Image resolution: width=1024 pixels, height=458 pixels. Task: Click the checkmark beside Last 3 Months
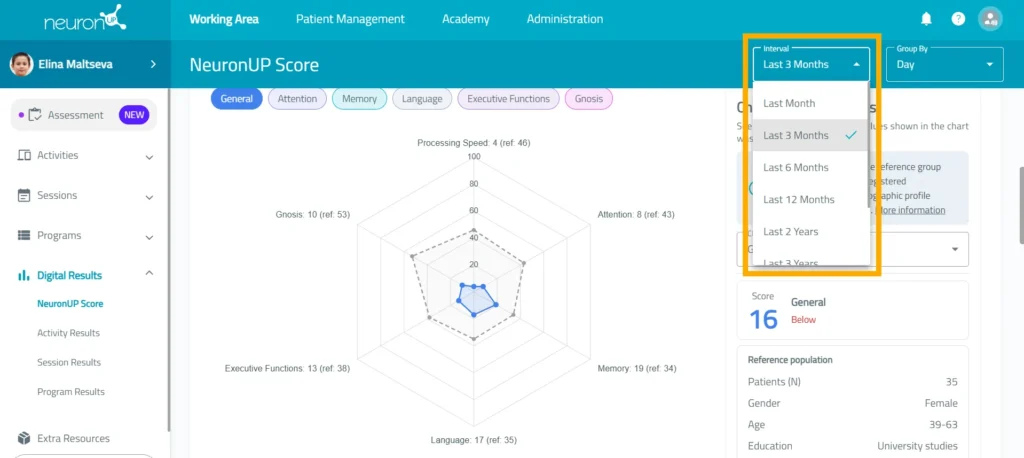pyautogui.click(x=850, y=135)
